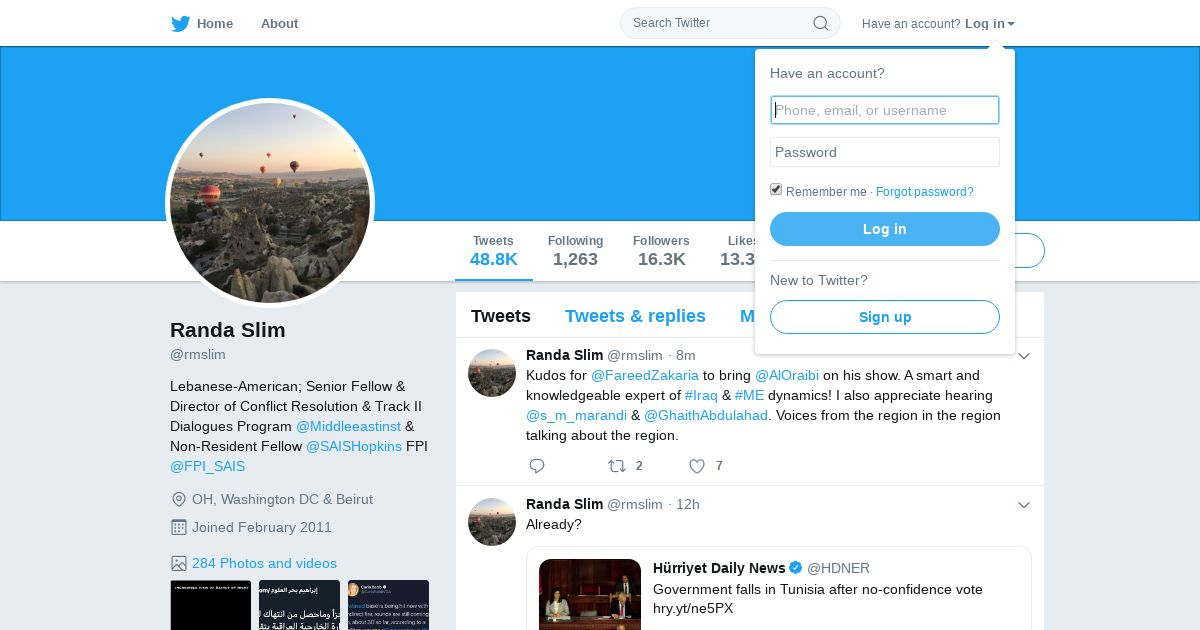This screenshot has width=1200, height=630.
Task: Click the calendar icon beside Joined date
Action: click(x=179, y=527)
